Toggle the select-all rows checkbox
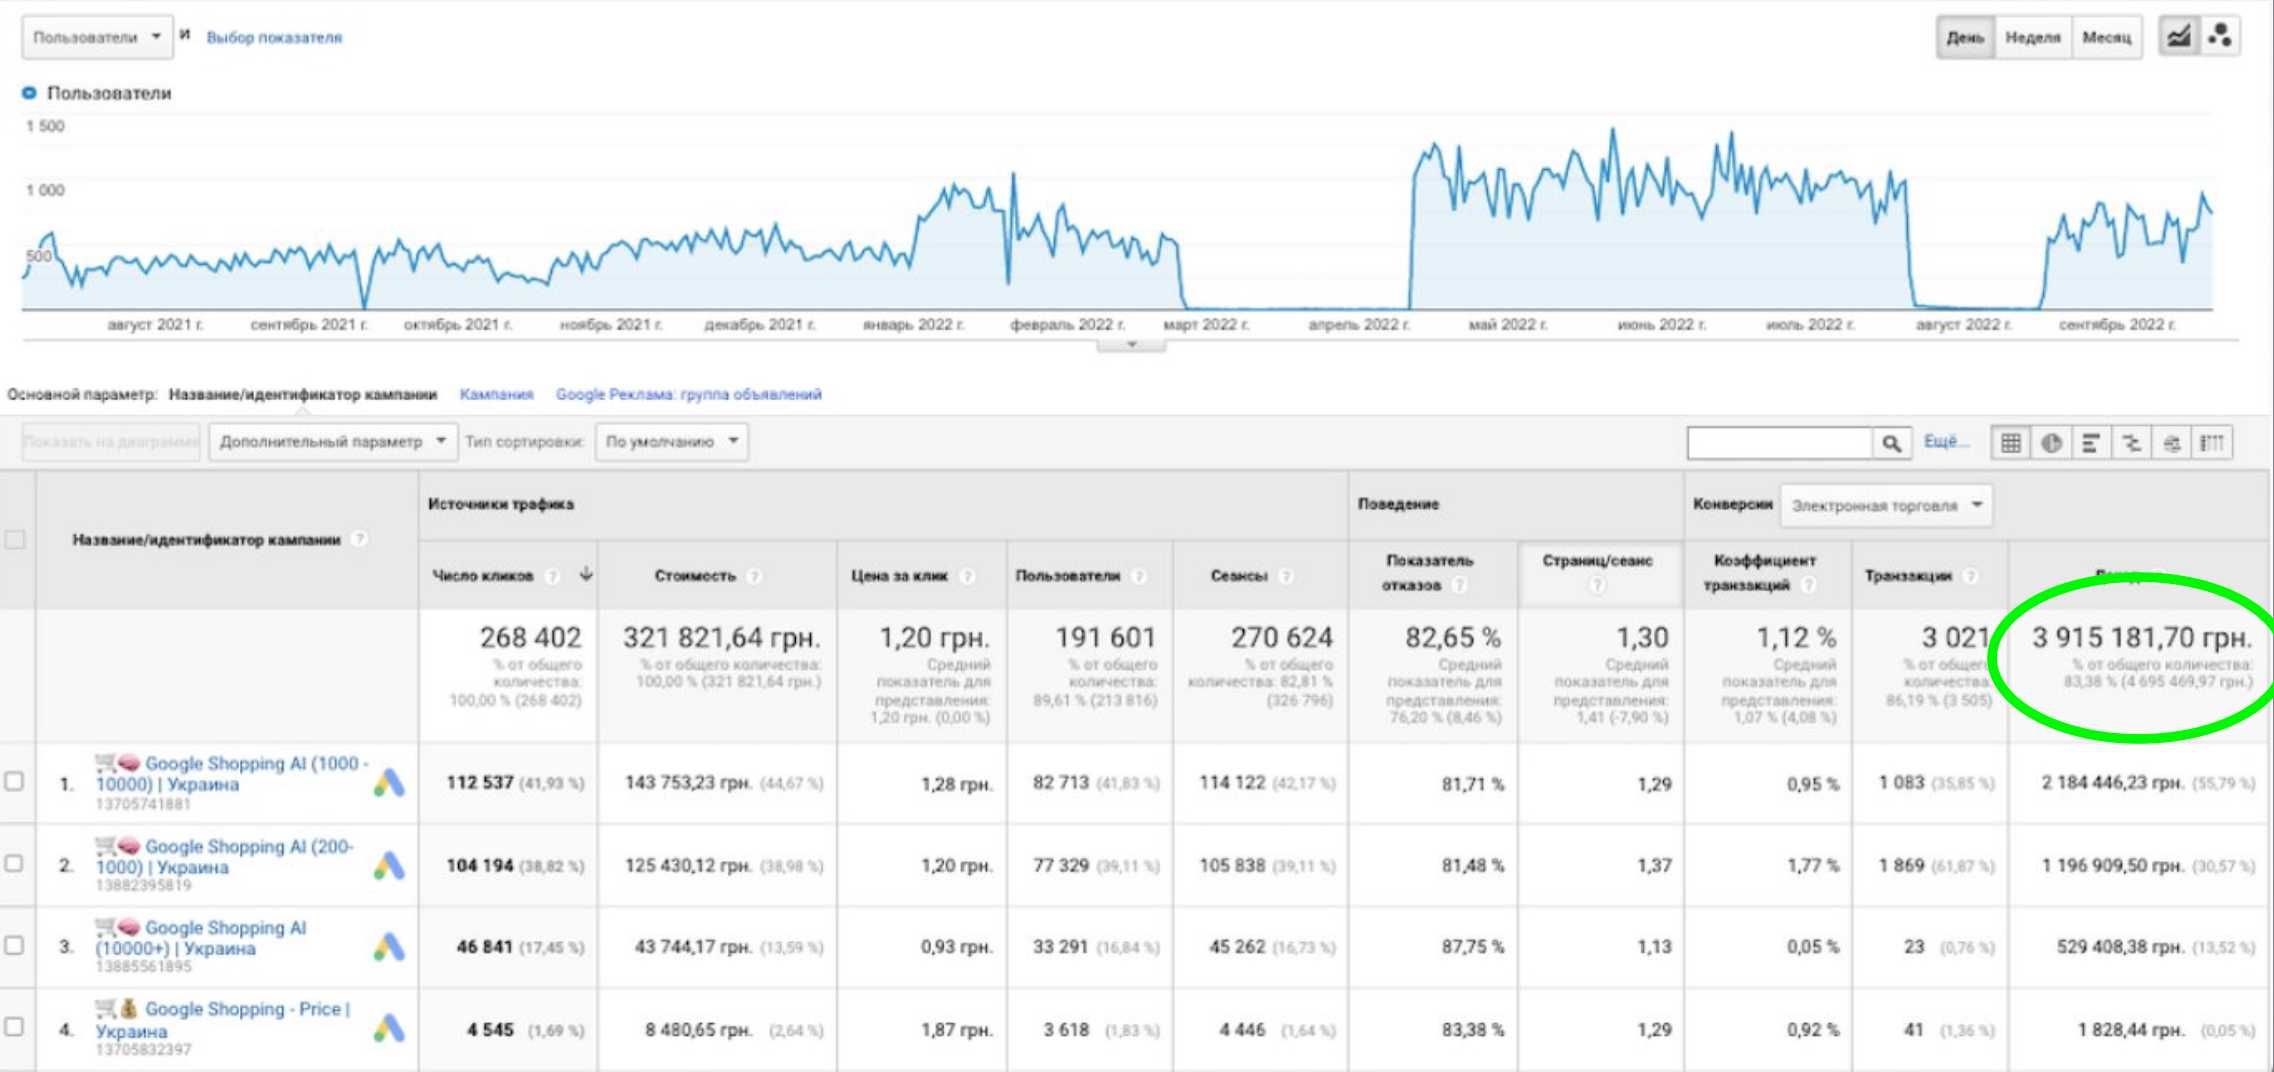The height and width of the screenshot is (1072, 2274). coord(15,540)
